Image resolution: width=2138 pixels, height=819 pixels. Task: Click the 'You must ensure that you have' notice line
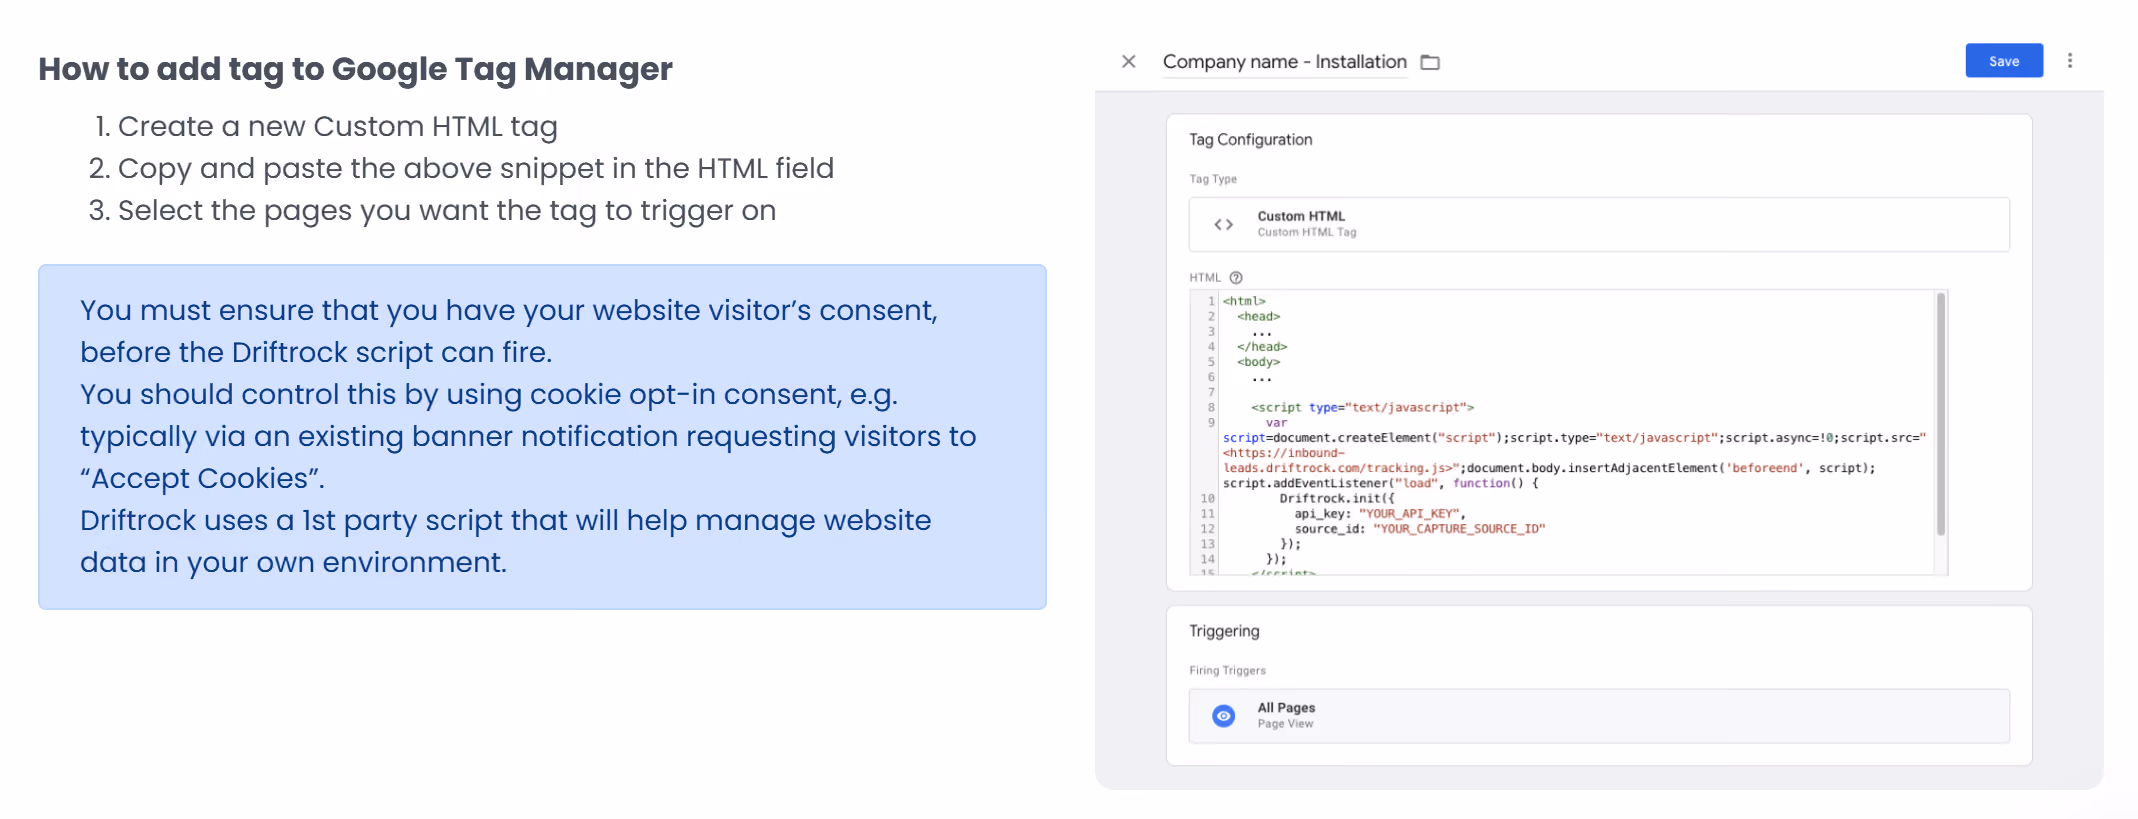pyautogui.click(x=509, y=311)
